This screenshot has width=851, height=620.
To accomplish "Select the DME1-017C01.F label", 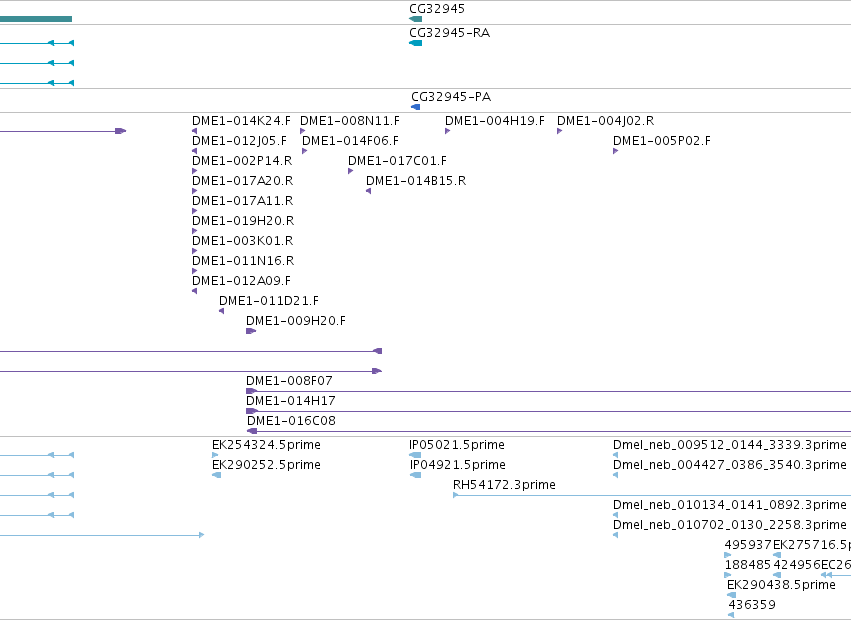I will 397,161.
